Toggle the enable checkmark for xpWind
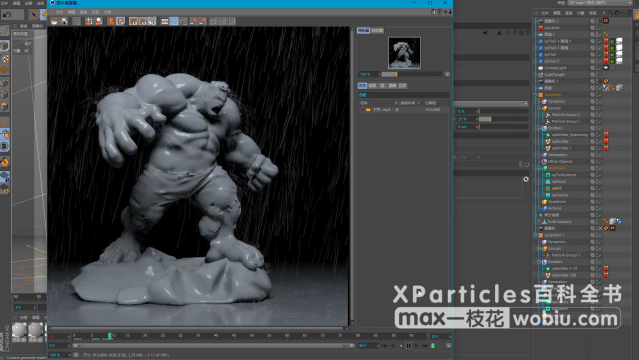The height and width of the screenshot is (360, 639). coord(600,181)
